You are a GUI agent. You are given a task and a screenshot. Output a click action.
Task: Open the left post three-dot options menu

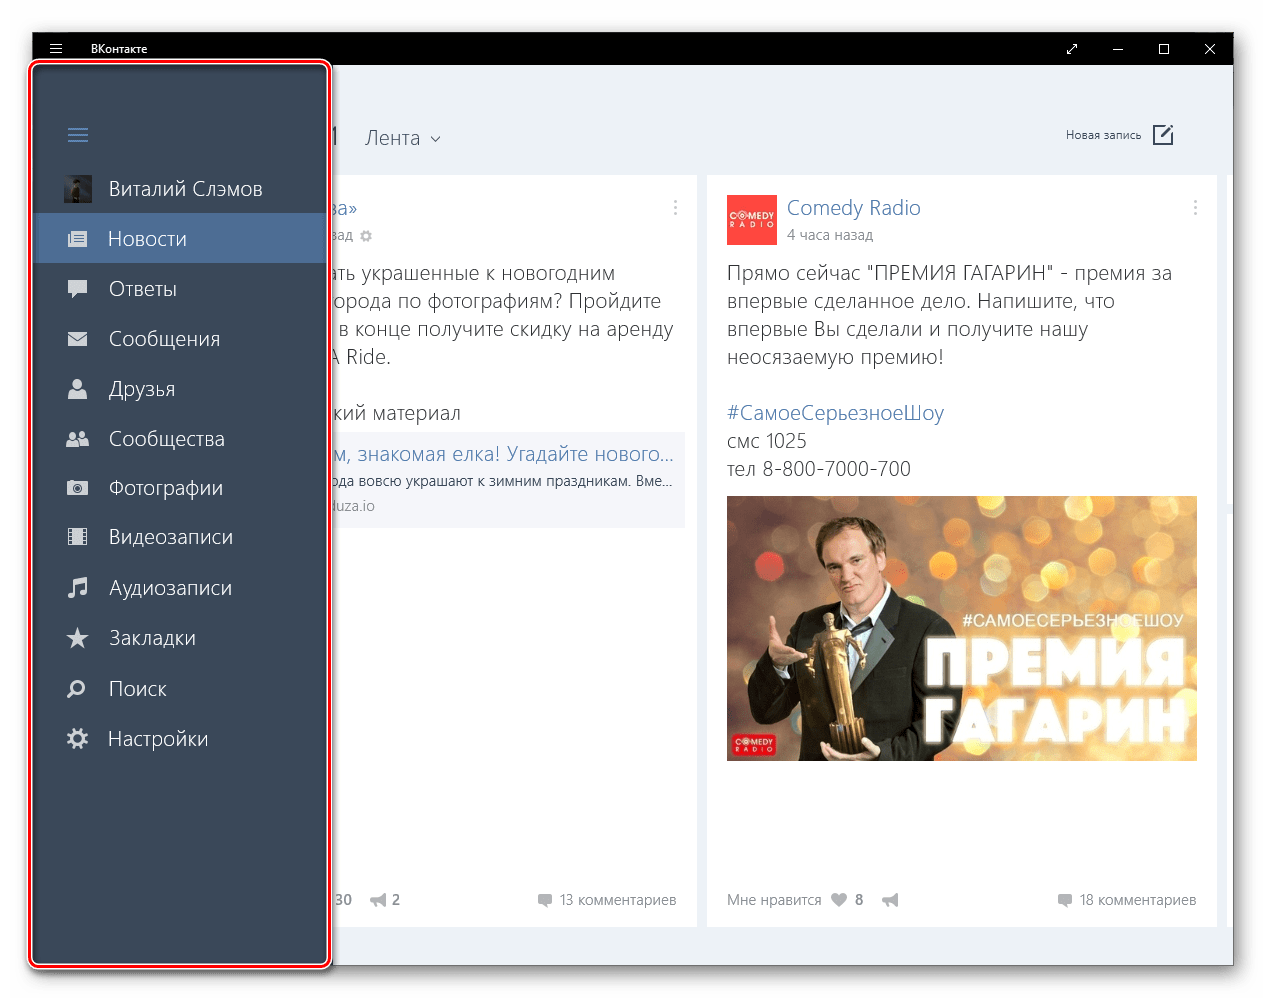[675, 207]
